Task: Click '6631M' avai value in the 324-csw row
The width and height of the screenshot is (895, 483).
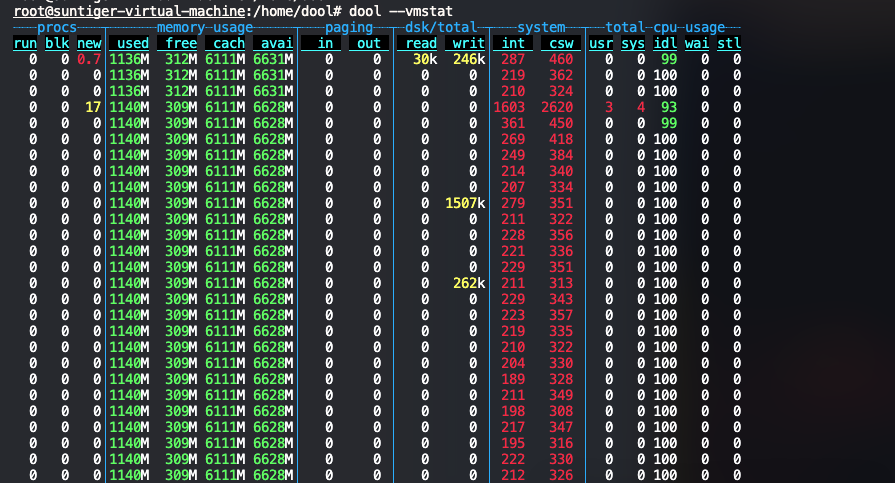Action: [x=273, y=91]
